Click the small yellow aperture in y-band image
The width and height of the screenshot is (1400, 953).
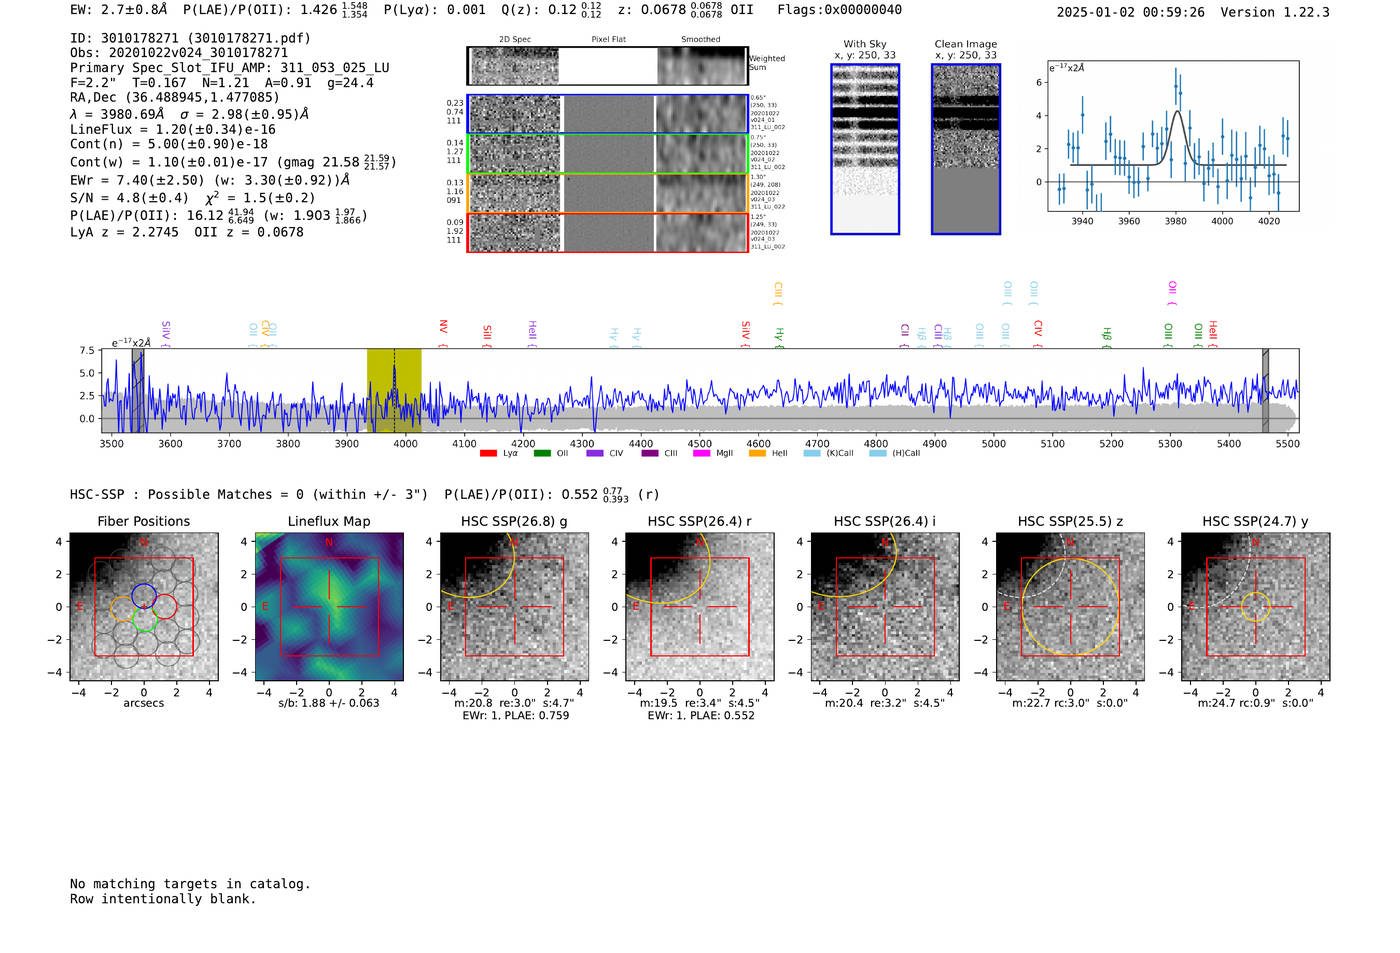pos(1256,606)
